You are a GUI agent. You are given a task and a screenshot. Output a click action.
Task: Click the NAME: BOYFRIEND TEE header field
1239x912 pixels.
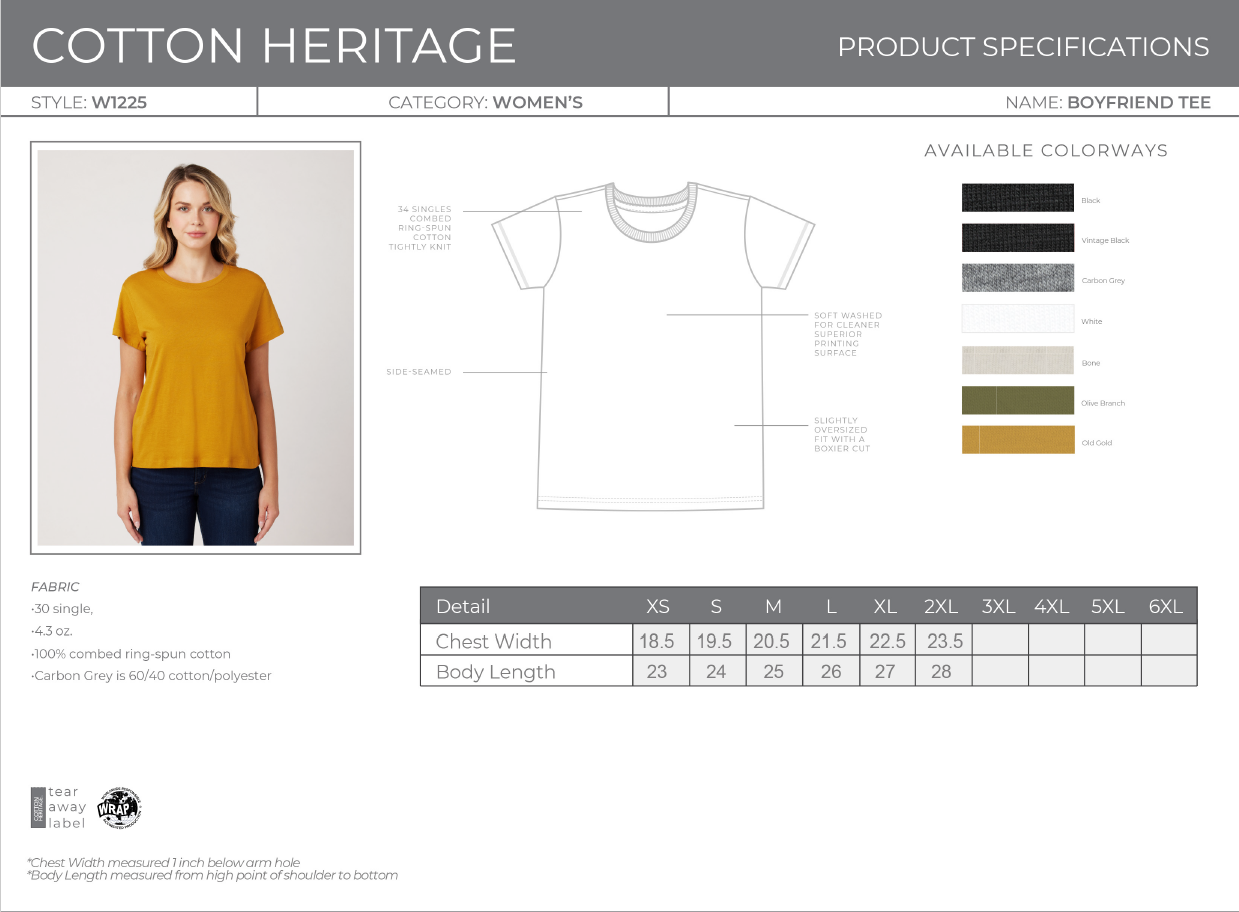click(x=1108, y=102)
